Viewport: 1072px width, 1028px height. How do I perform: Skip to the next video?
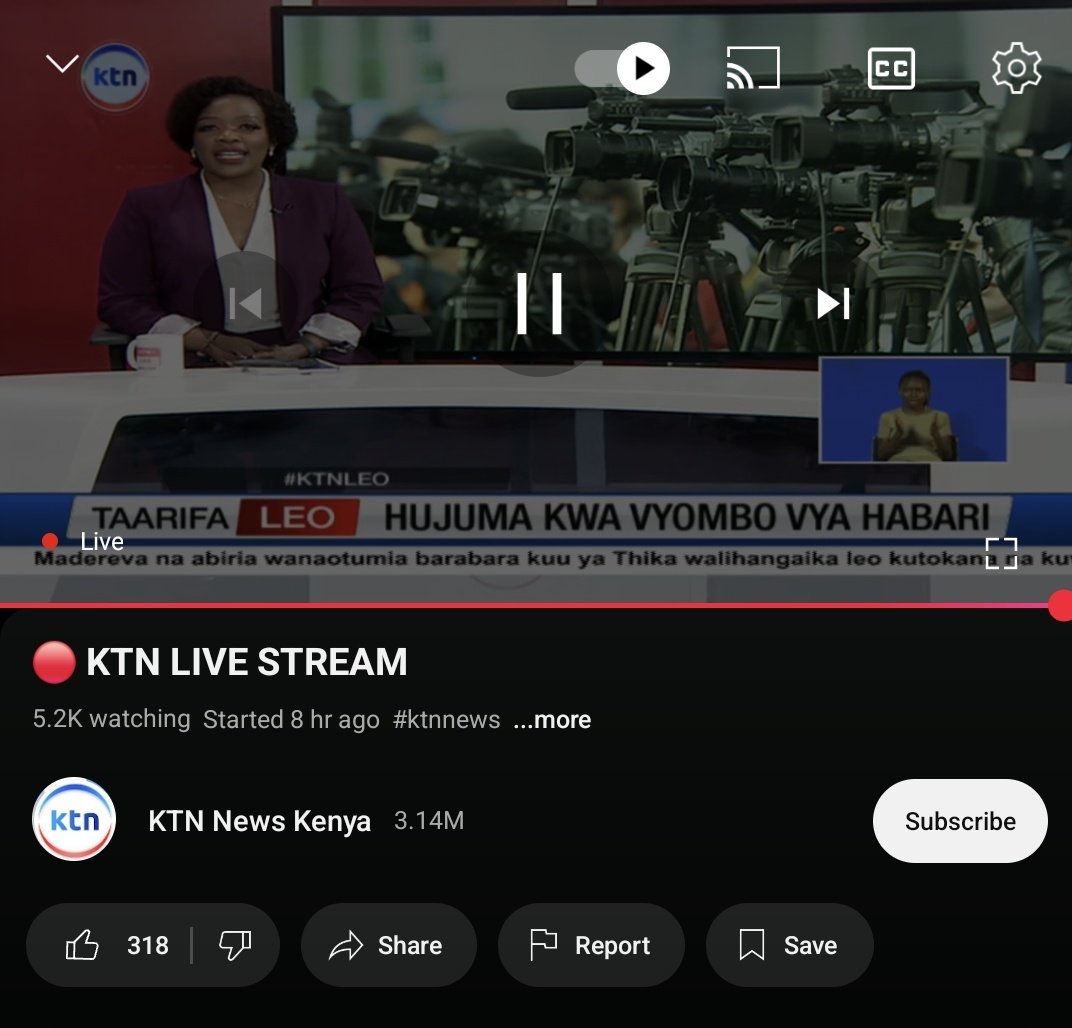point(833,302)
